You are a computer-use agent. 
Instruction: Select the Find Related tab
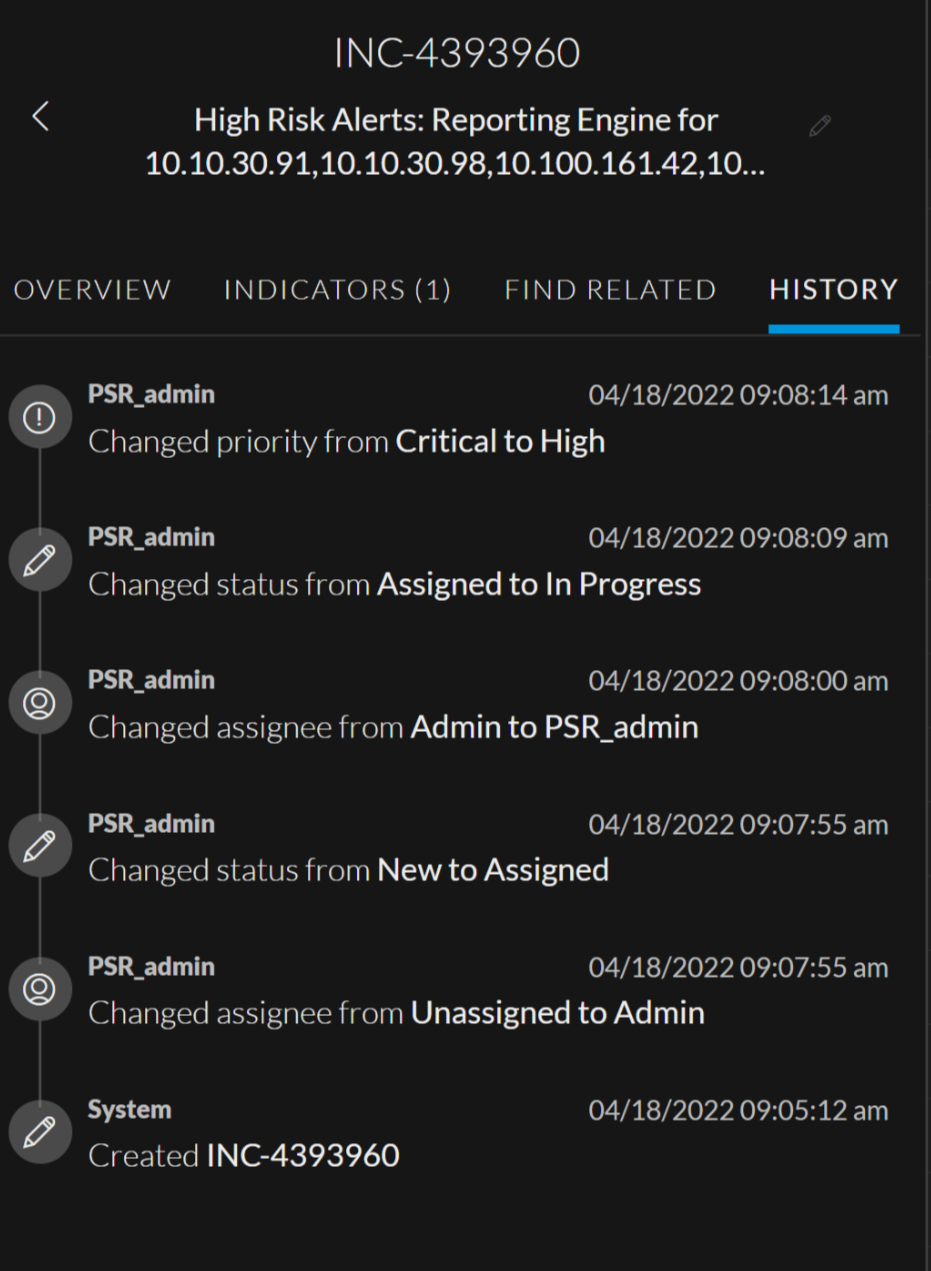tap(610, 290)
